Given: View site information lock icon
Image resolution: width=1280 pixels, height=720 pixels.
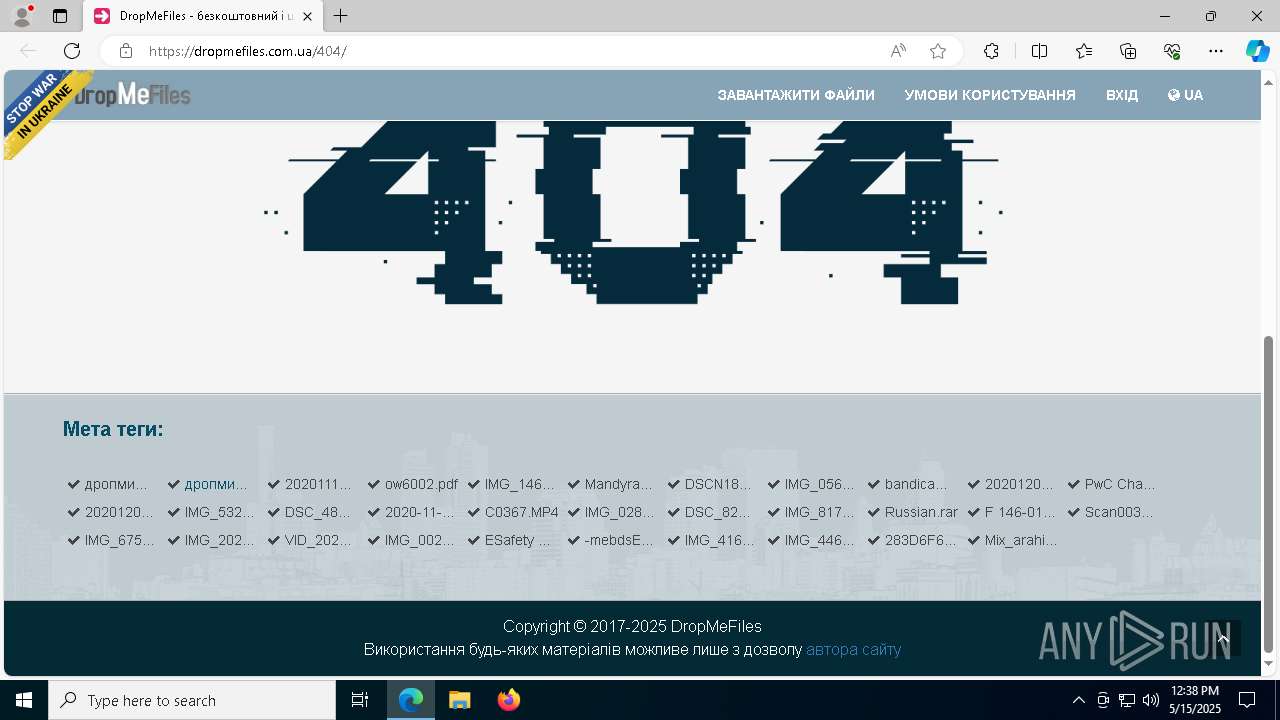Looking at the screenshot, I should [x=126, y=51].
